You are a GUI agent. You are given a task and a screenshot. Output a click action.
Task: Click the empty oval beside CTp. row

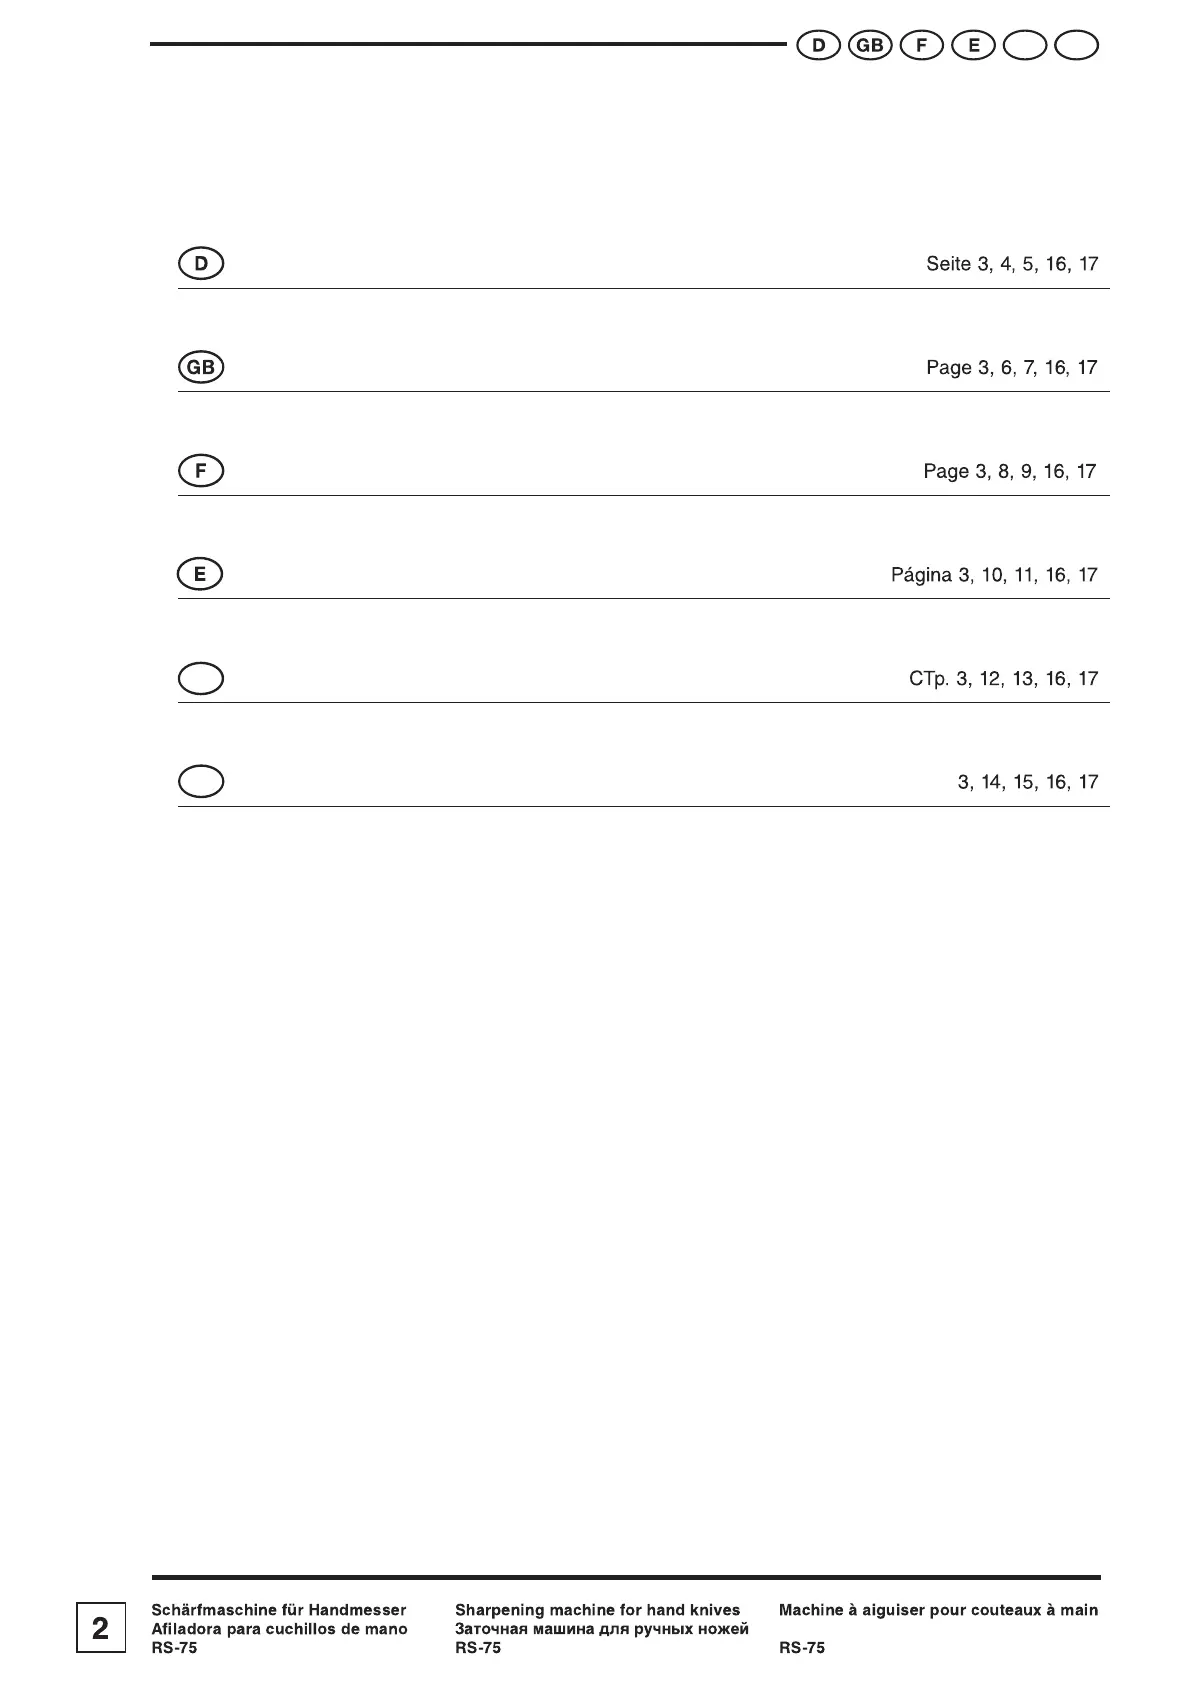pyautogui.click(x=201, y=678)
